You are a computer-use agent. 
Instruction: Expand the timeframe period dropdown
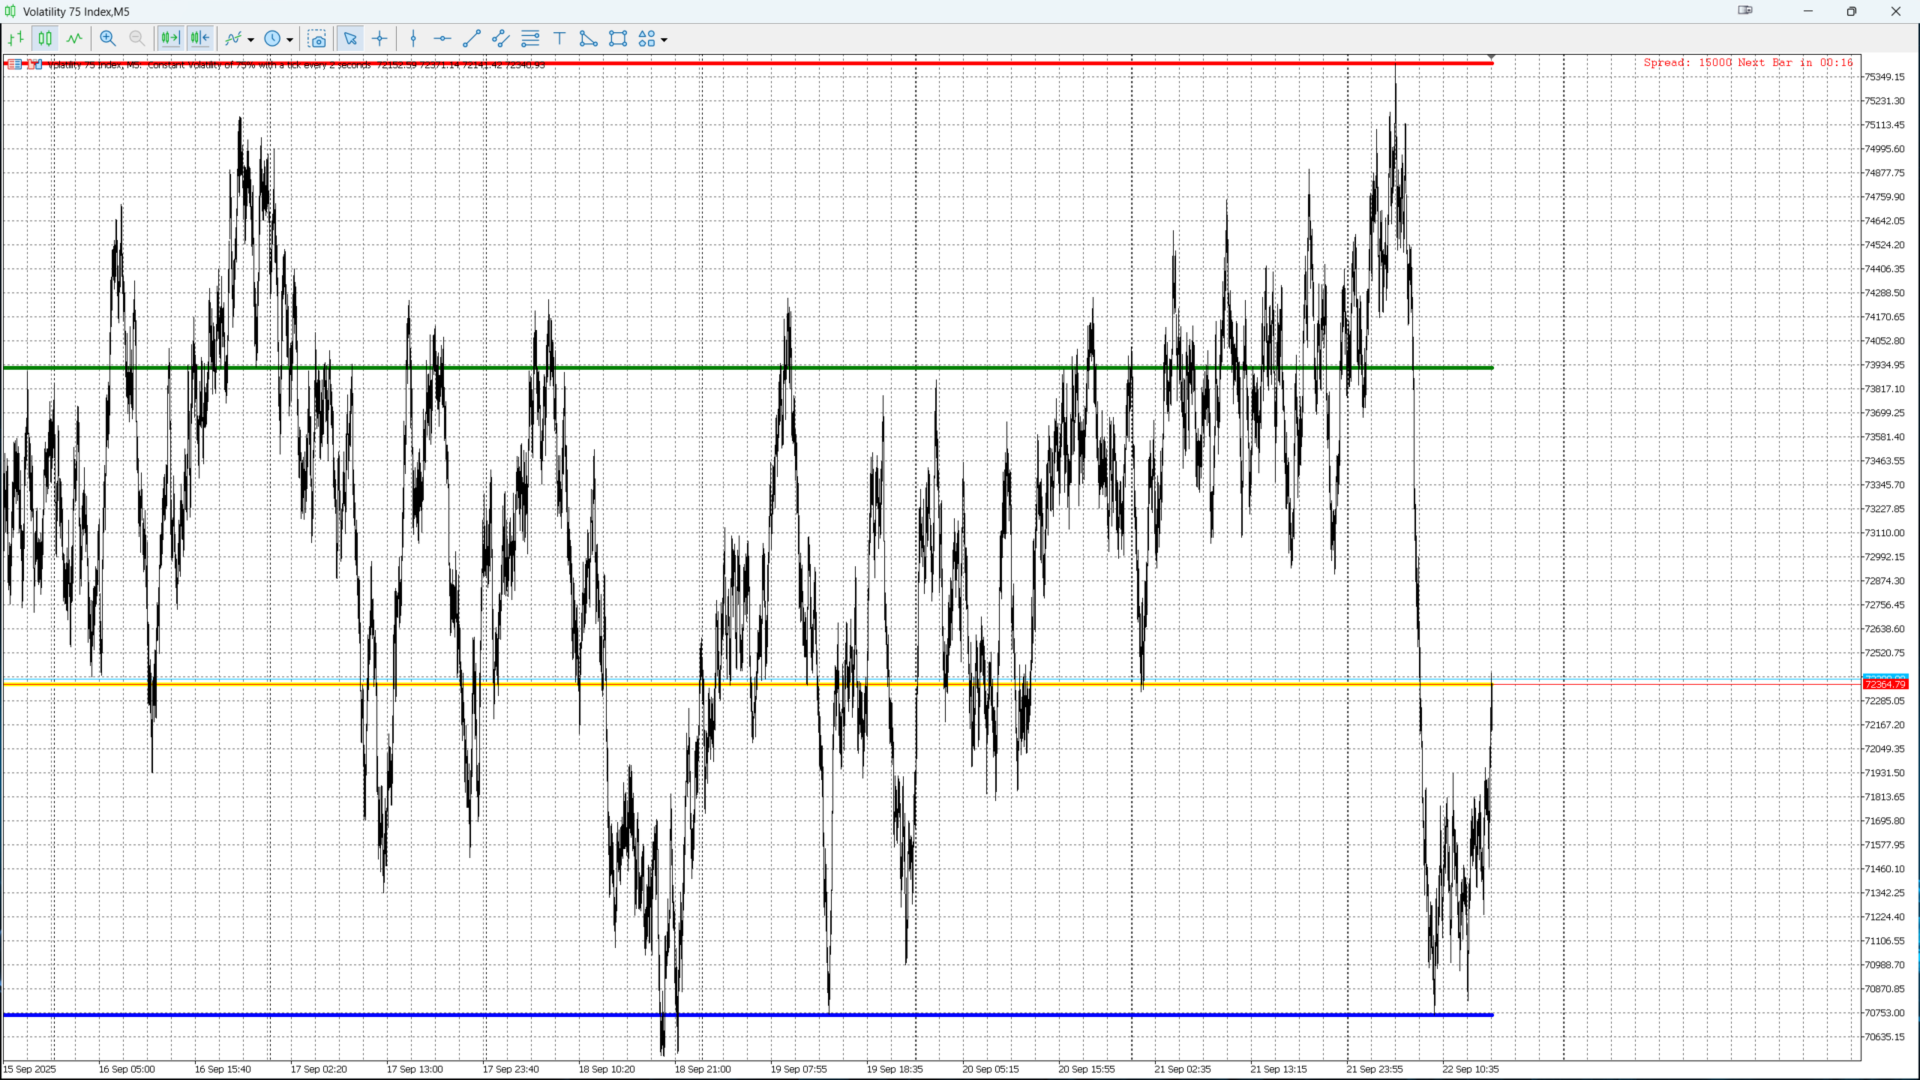coord(290,40)
